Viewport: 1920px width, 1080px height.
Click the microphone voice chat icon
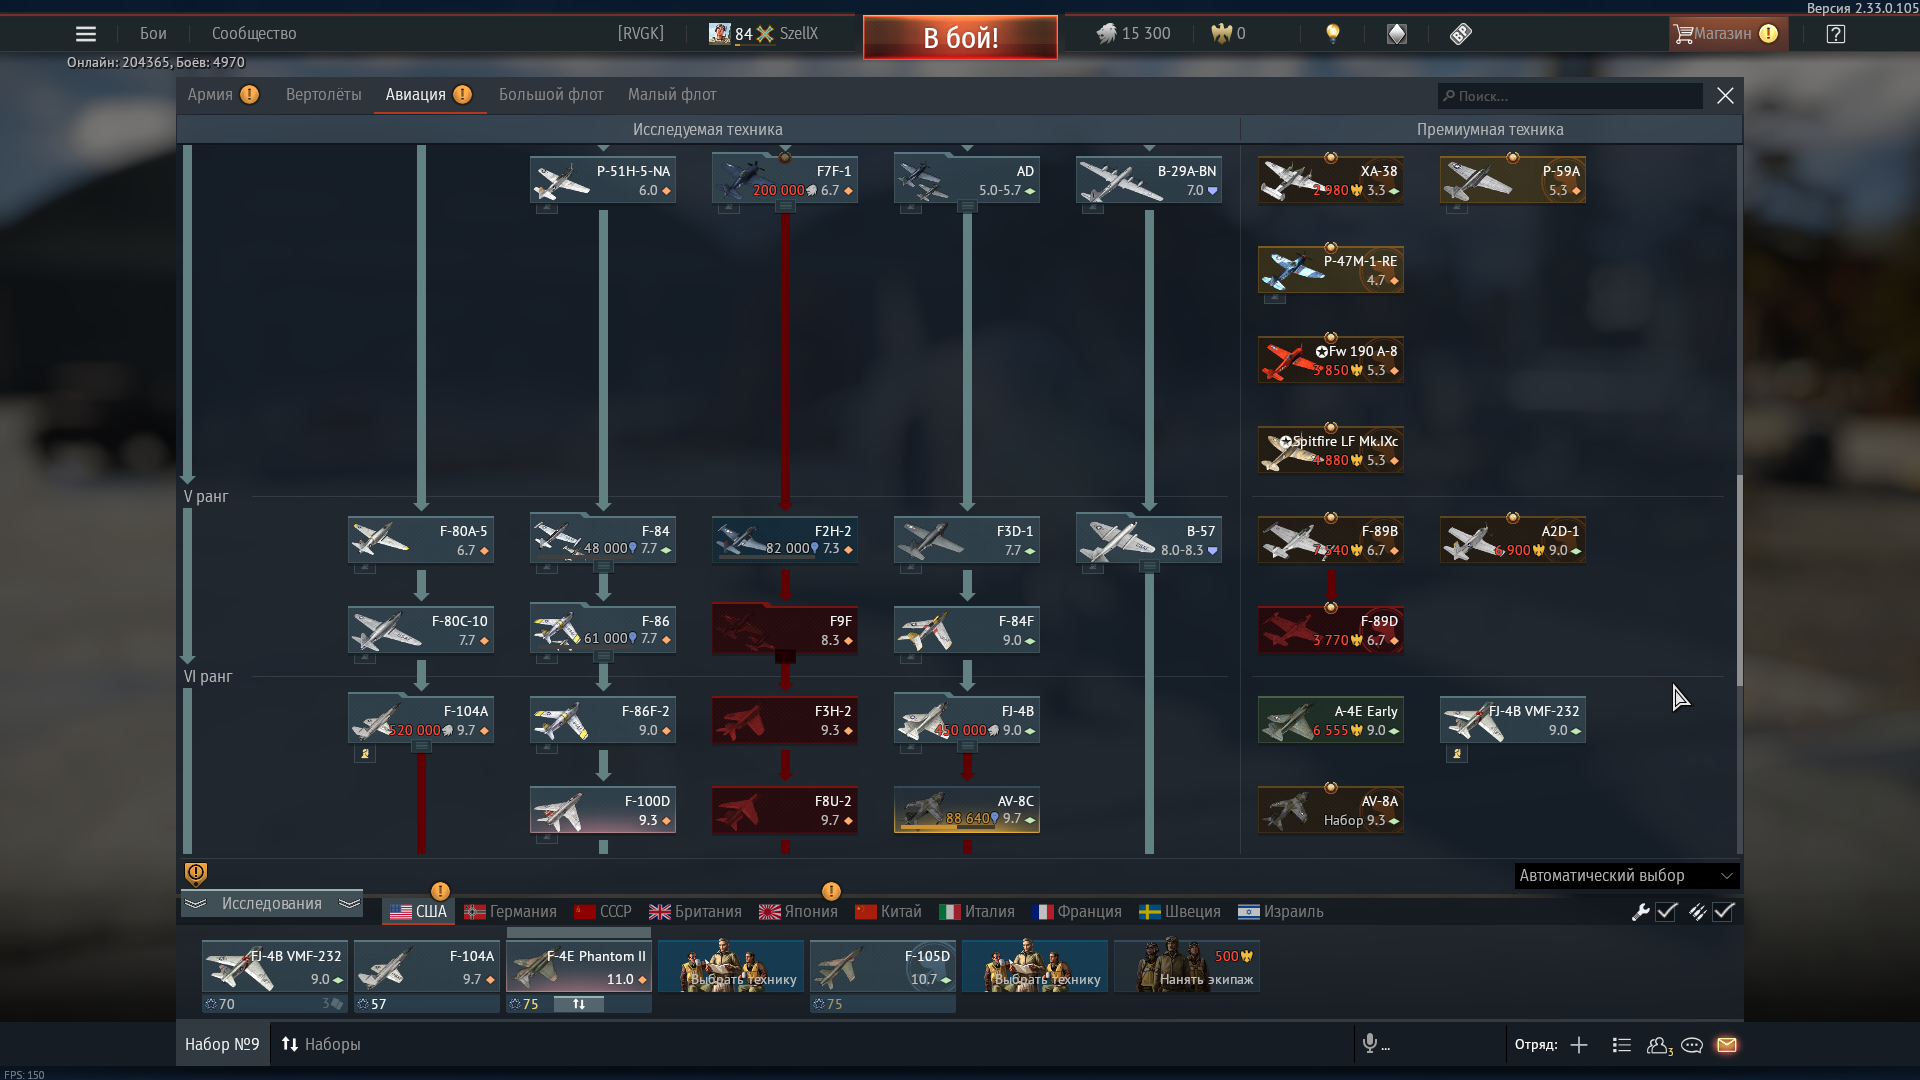tap(1370, 1044)
